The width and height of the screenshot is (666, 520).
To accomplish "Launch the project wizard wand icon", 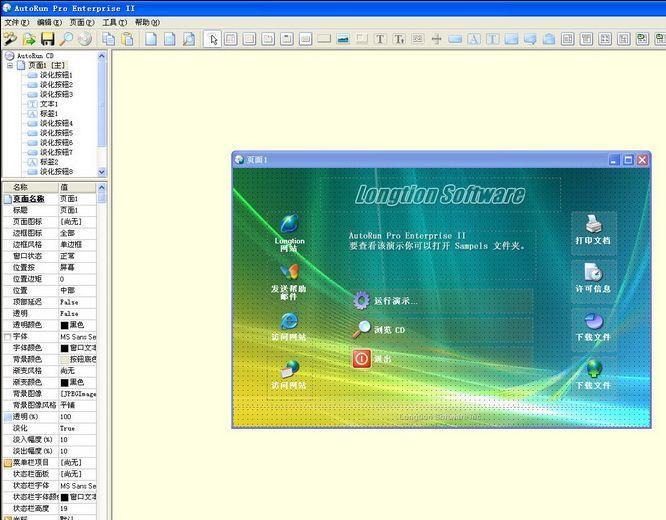I will [x=10, y=39].
